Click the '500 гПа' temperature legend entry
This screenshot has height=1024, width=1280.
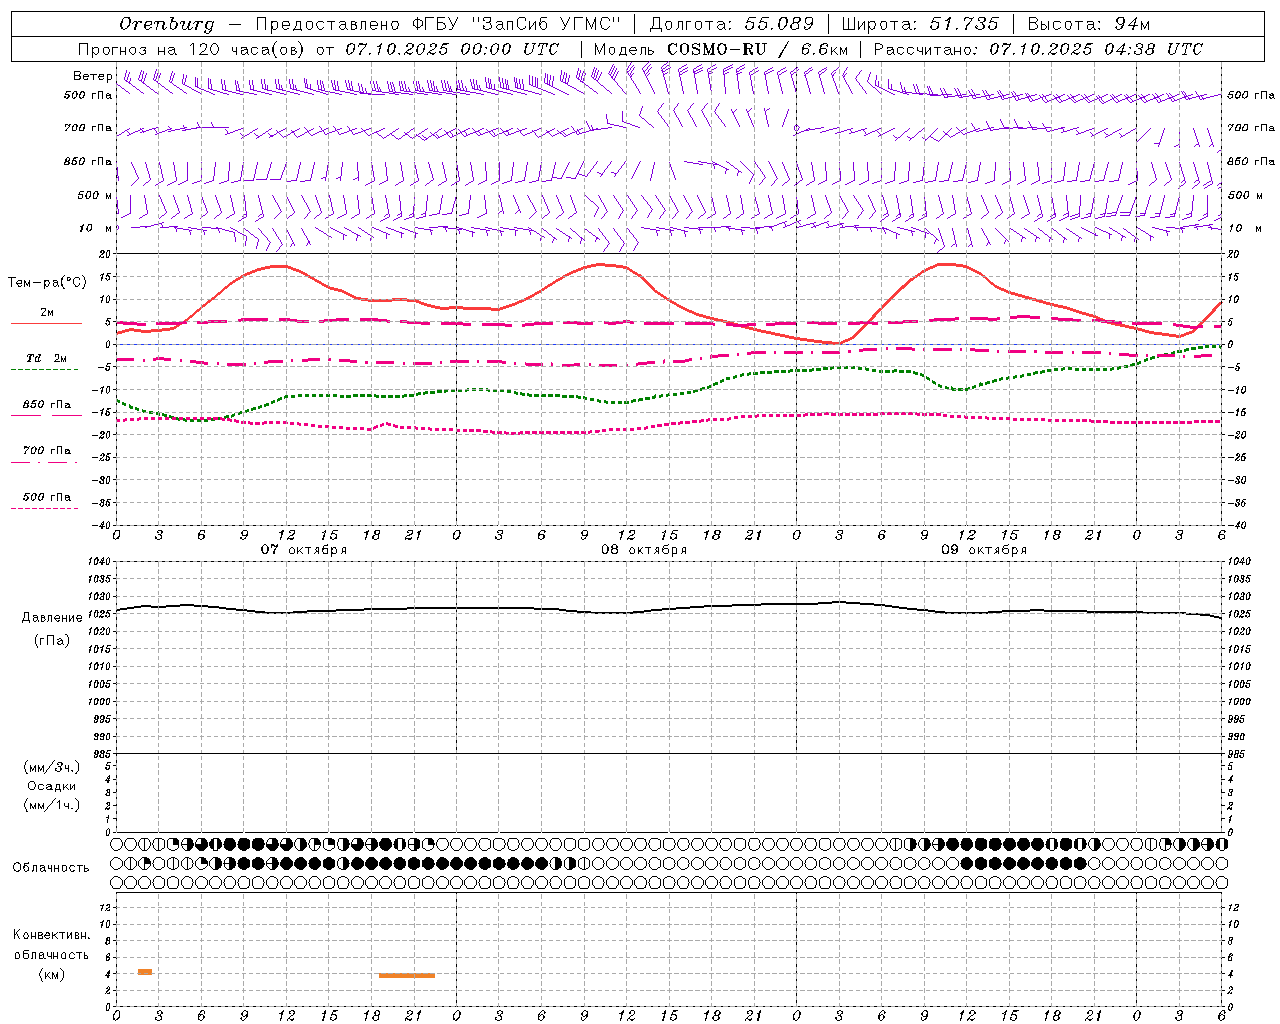pos(47,496)
